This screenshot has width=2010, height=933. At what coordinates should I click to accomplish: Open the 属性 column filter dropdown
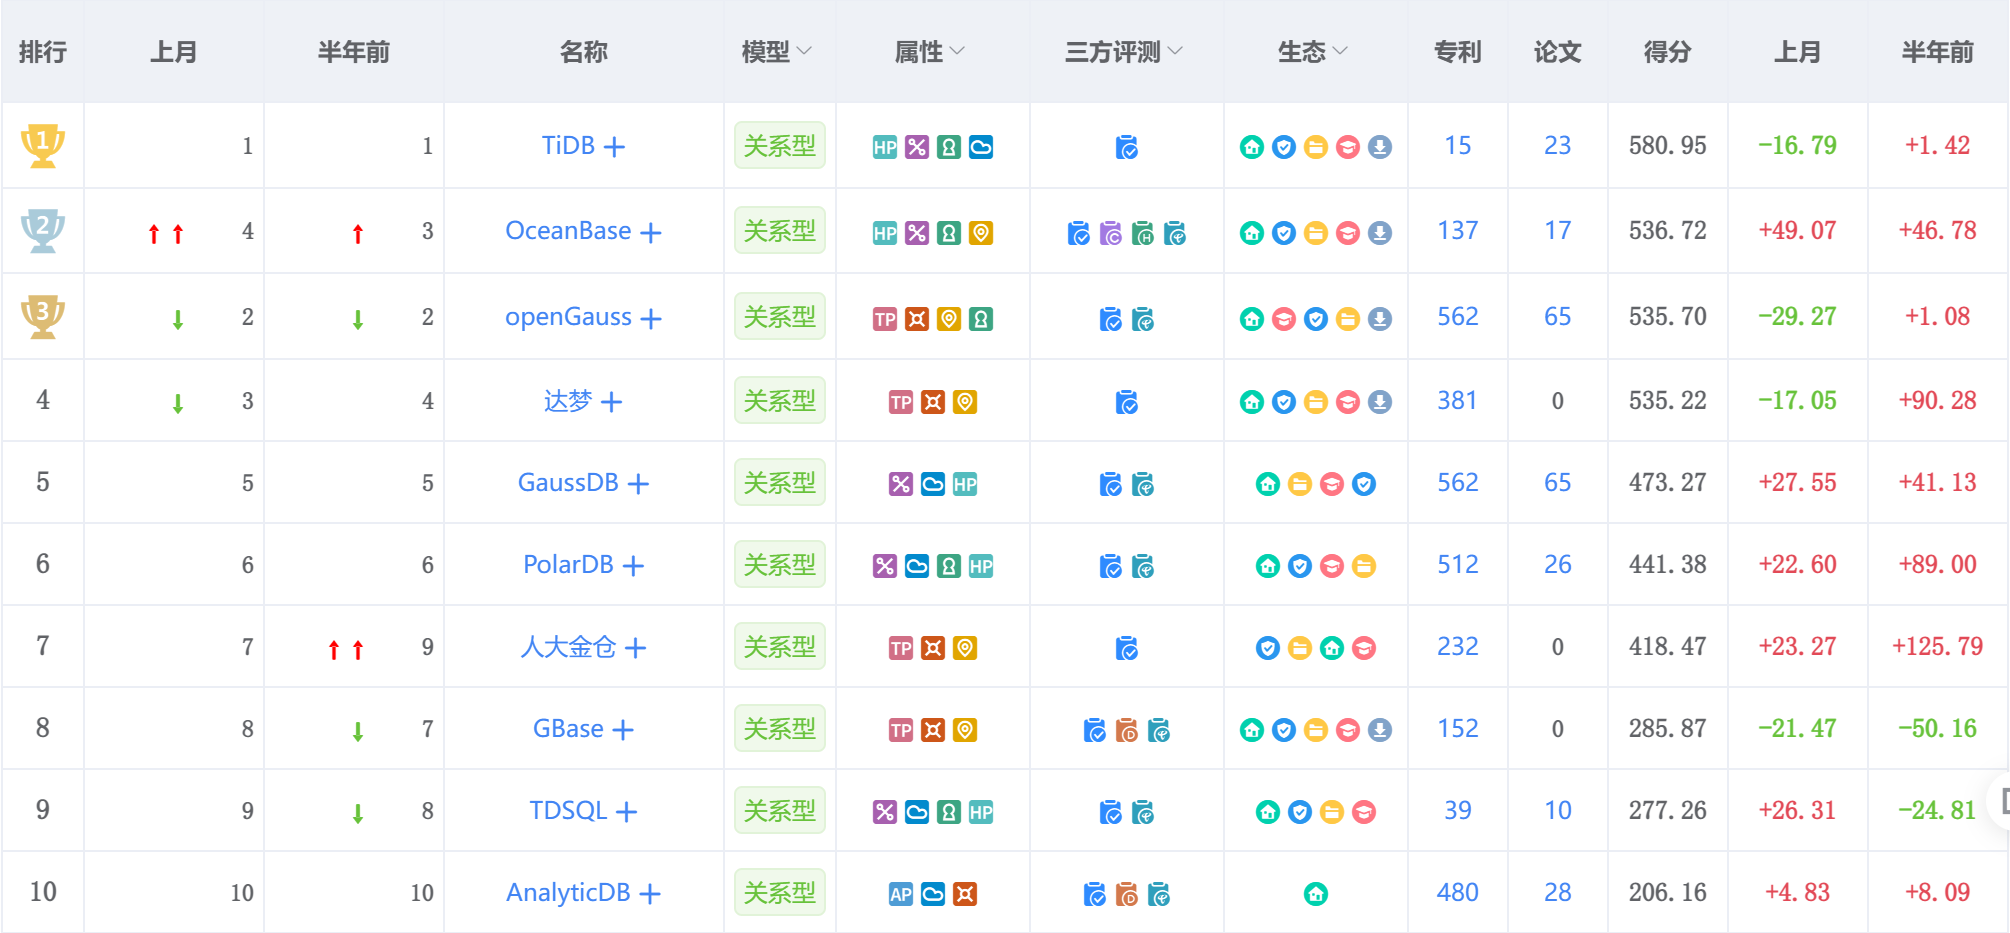click(x=957, y=51)
